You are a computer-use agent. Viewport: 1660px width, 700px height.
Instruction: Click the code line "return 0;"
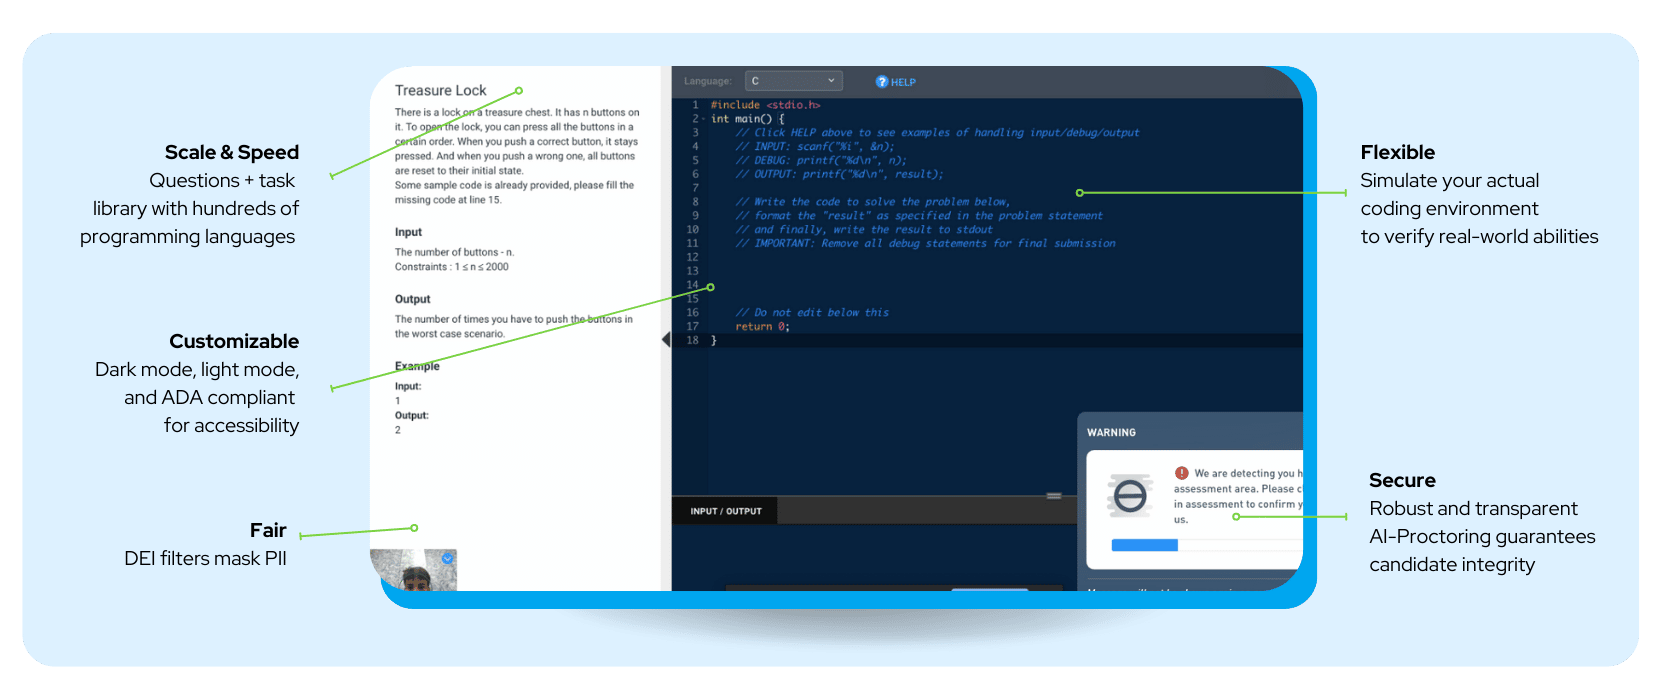tap(762, 327)
